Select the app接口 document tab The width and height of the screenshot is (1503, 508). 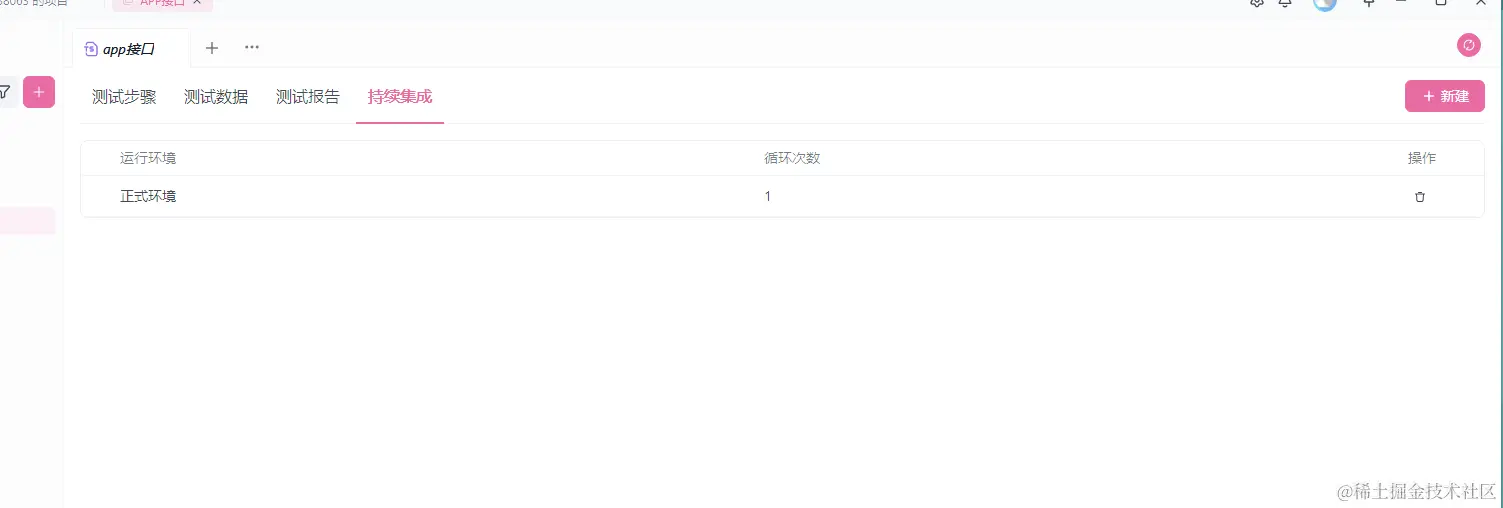point(130,48)
